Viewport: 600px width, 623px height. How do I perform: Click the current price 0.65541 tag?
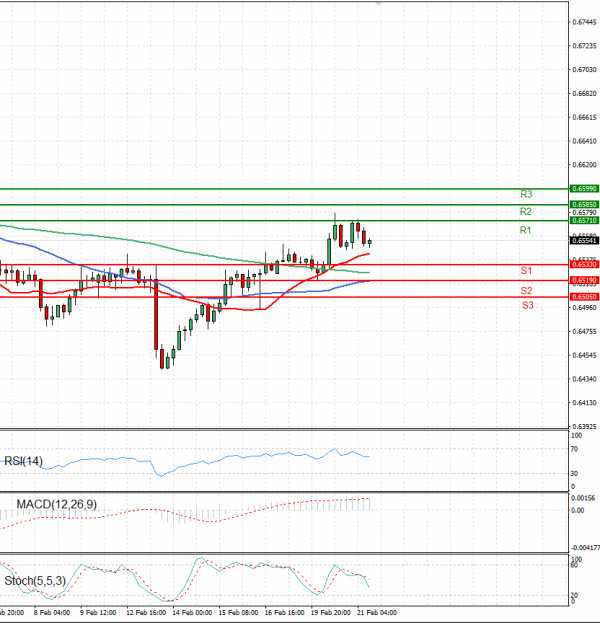584,240
